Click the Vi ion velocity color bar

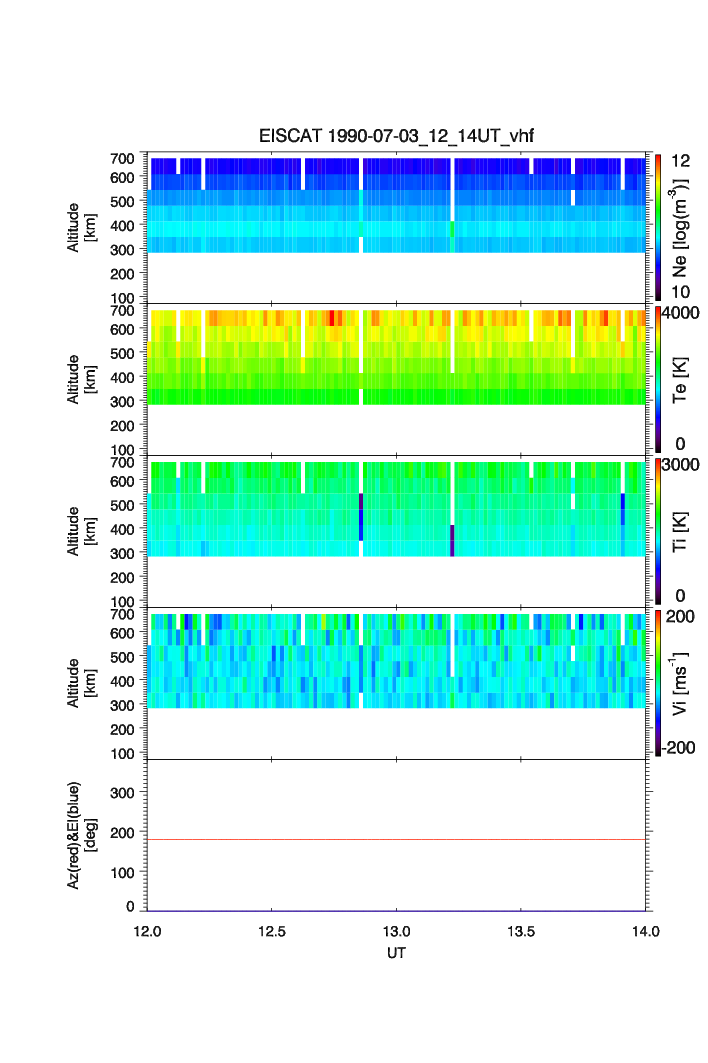click(658, 683)
